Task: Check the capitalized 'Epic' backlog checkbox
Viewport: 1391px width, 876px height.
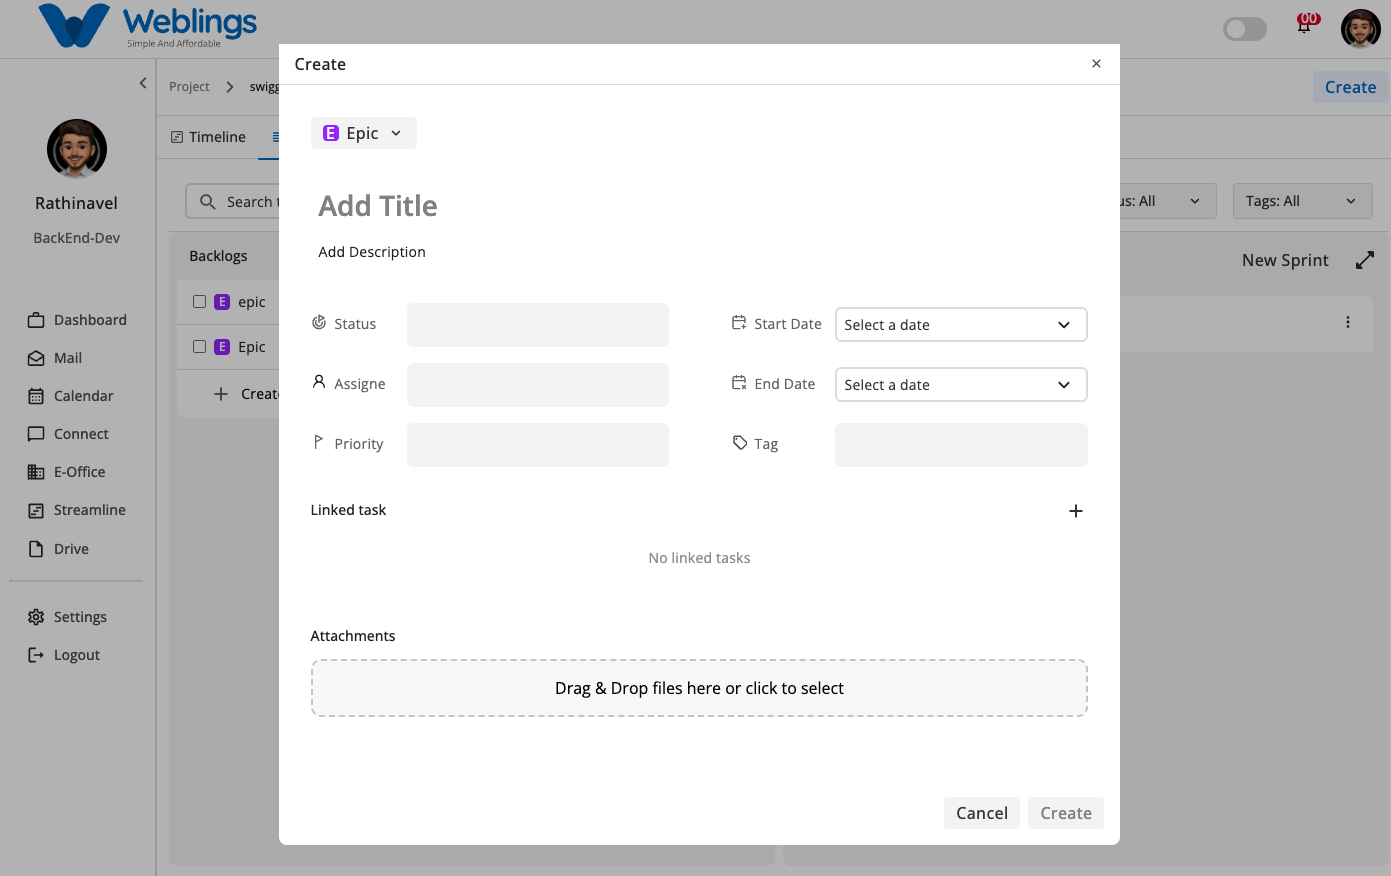Action: (x=199, y=346)
